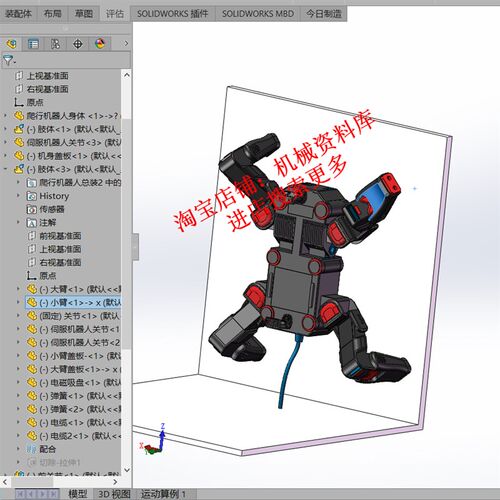
Task: Expand the 配合 mates folder
Action: (x=18, y=449)
